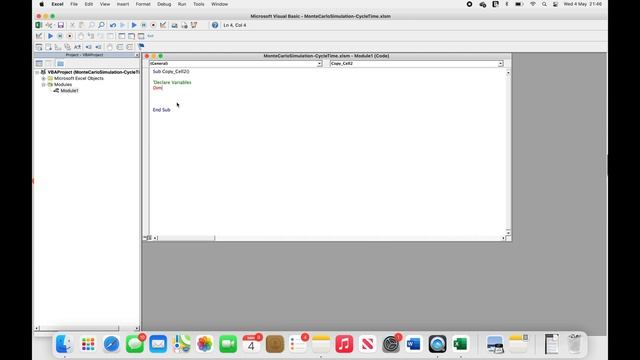Click the Comment Block icon on the Edit toolbar
This screenshot has height=360, width=640.
[120, 47]
